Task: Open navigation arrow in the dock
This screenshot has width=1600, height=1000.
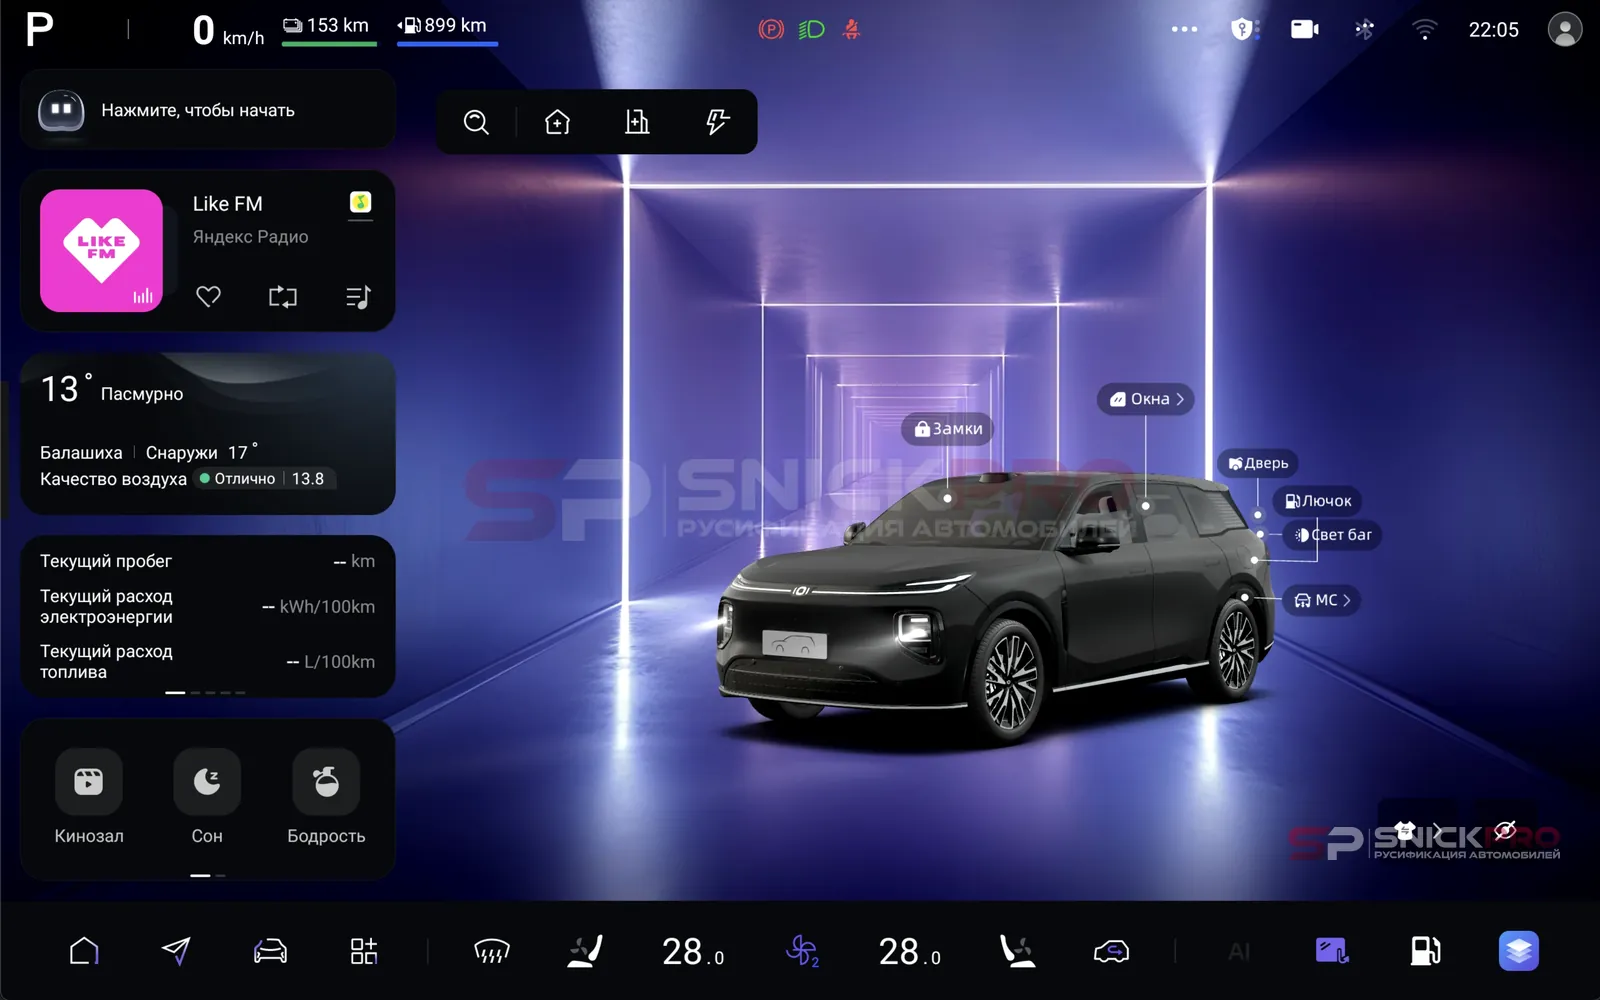Action: coord(176,951)
